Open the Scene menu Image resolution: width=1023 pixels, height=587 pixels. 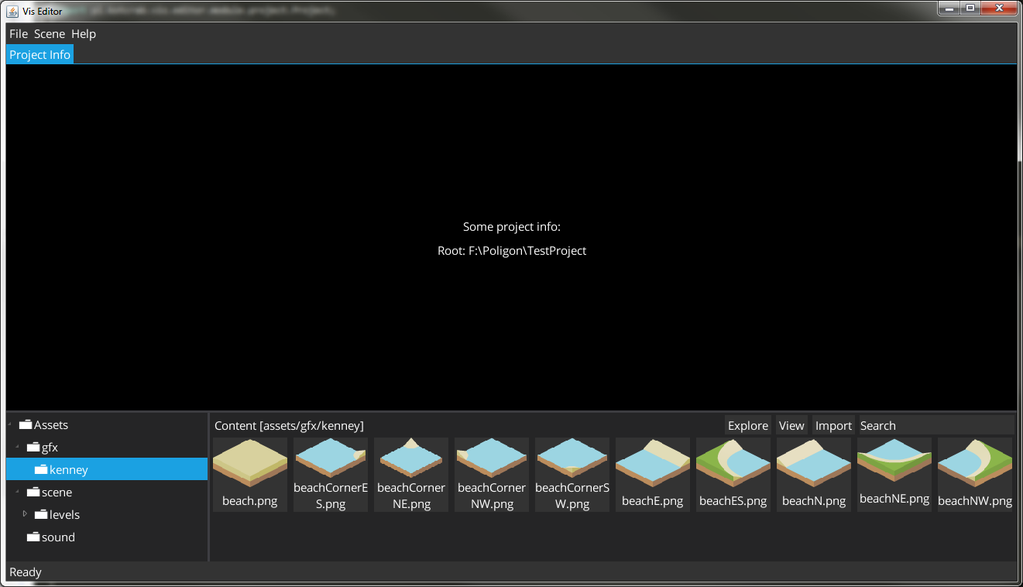pos(49,34)
